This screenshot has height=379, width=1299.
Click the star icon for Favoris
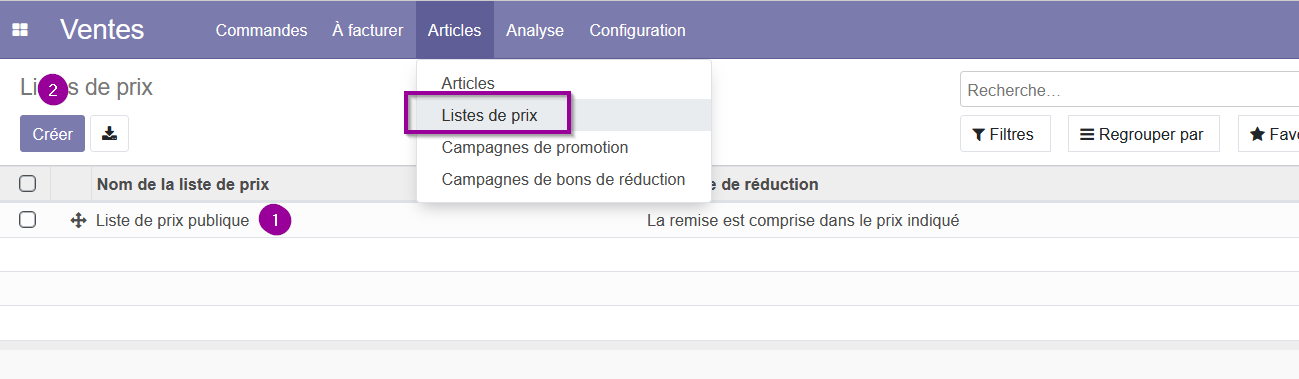pos(1257,134)
